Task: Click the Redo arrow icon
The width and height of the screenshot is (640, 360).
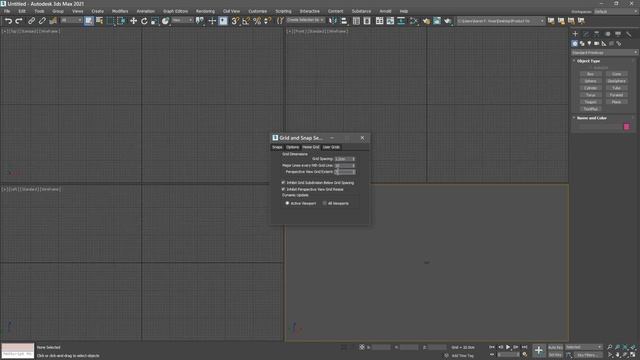Action: (x=19, y=21)
